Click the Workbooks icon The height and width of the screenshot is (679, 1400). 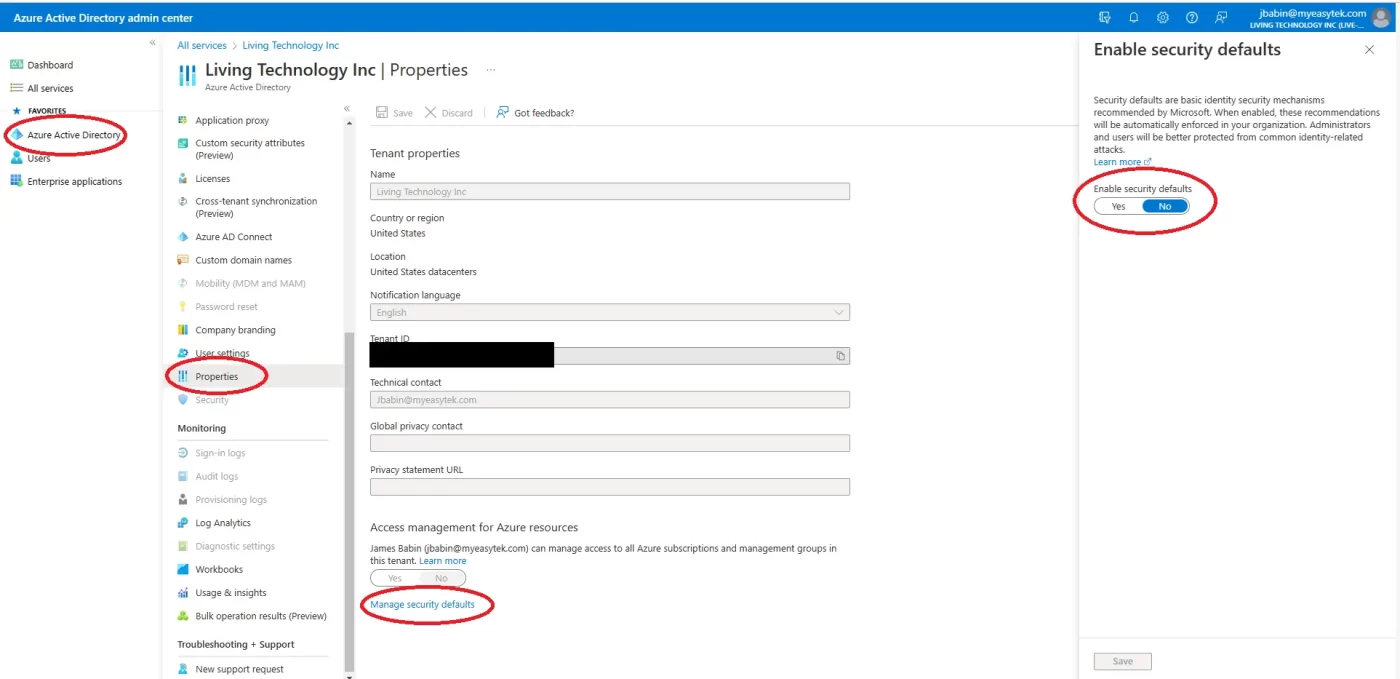click(x=183, y=569)
